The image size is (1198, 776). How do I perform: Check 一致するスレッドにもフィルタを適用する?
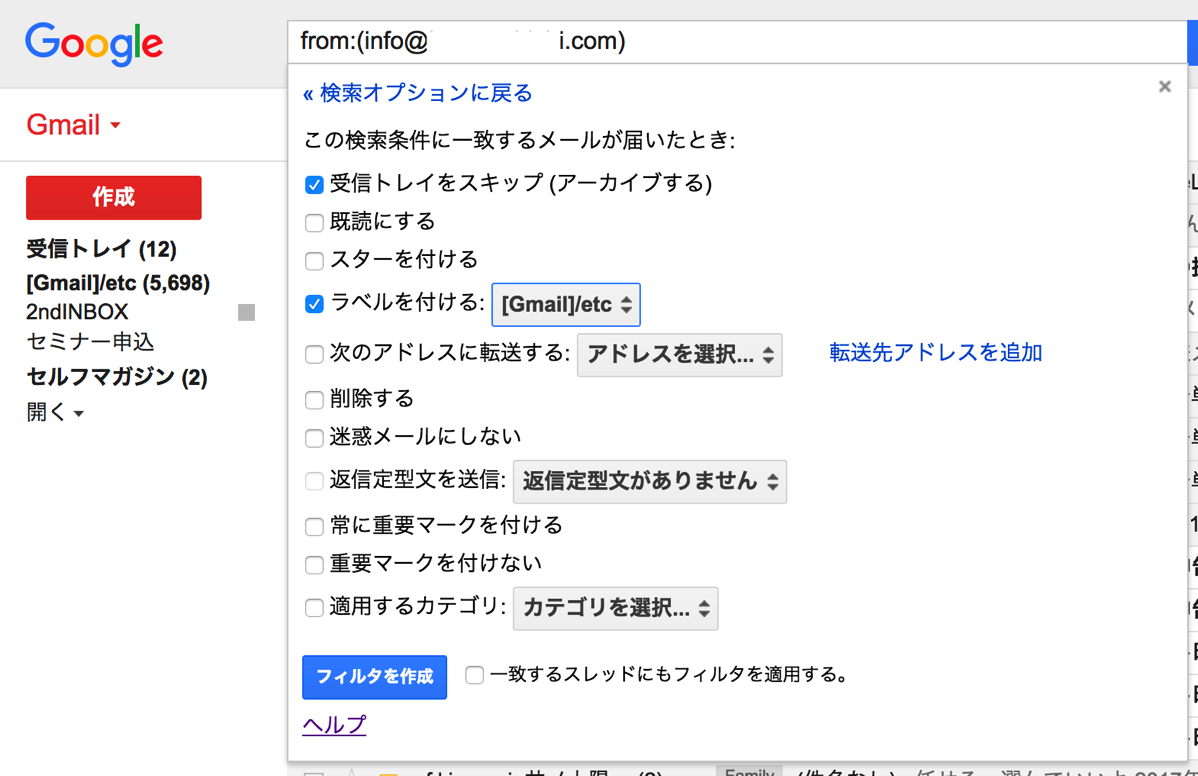coord(474,675)
